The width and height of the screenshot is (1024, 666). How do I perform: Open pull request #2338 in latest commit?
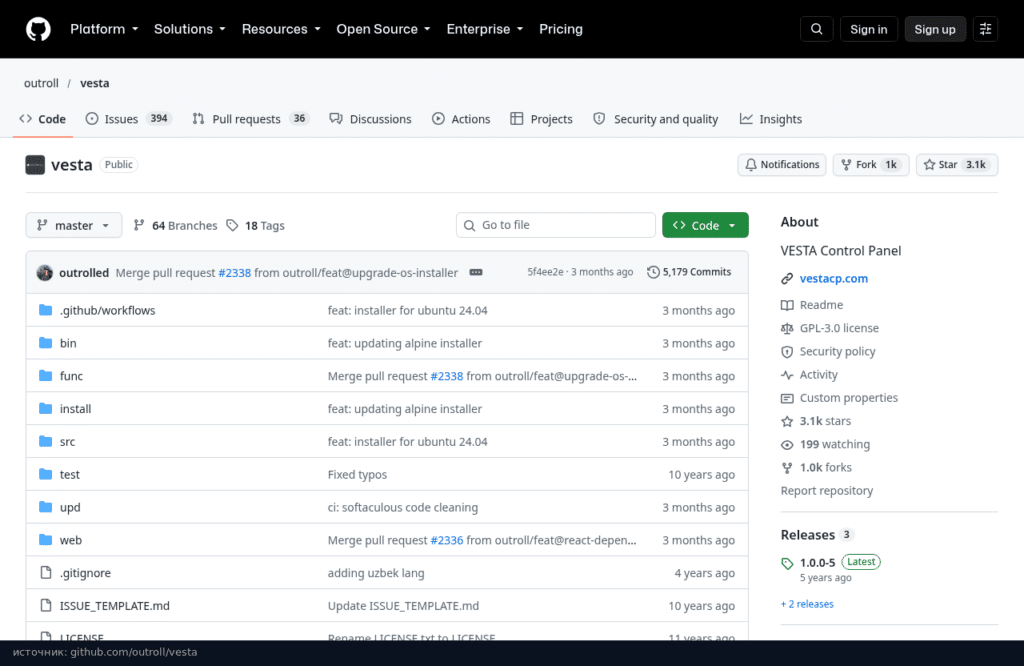234,272
